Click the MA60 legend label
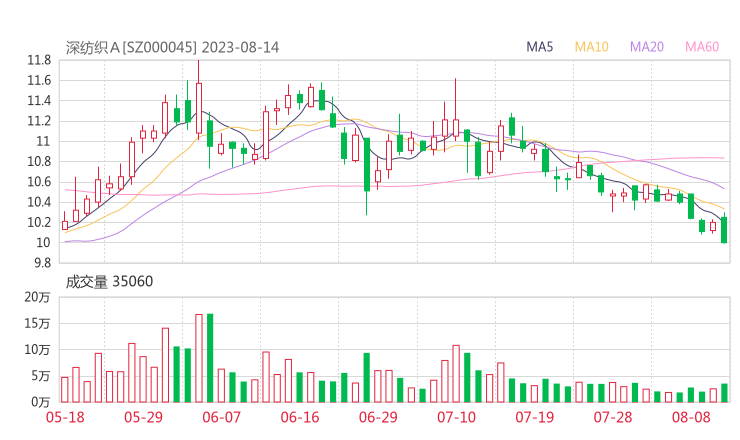The image size is (740, 440). pos(702,47)
